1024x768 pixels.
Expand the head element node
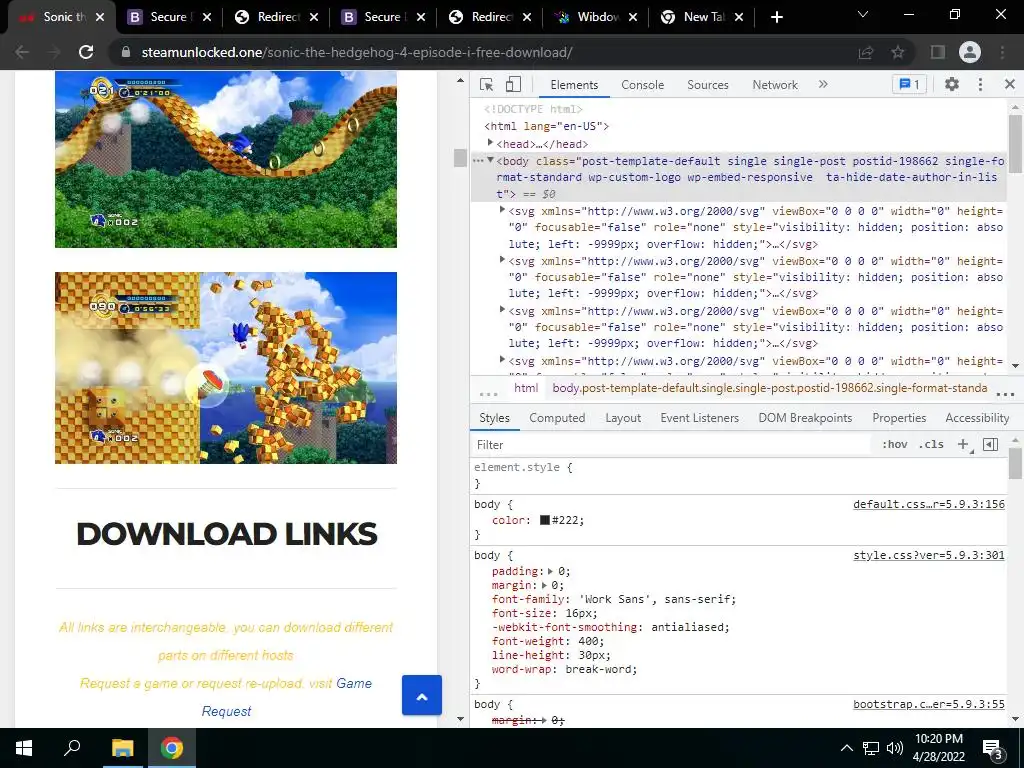click(x=490, y=143)
